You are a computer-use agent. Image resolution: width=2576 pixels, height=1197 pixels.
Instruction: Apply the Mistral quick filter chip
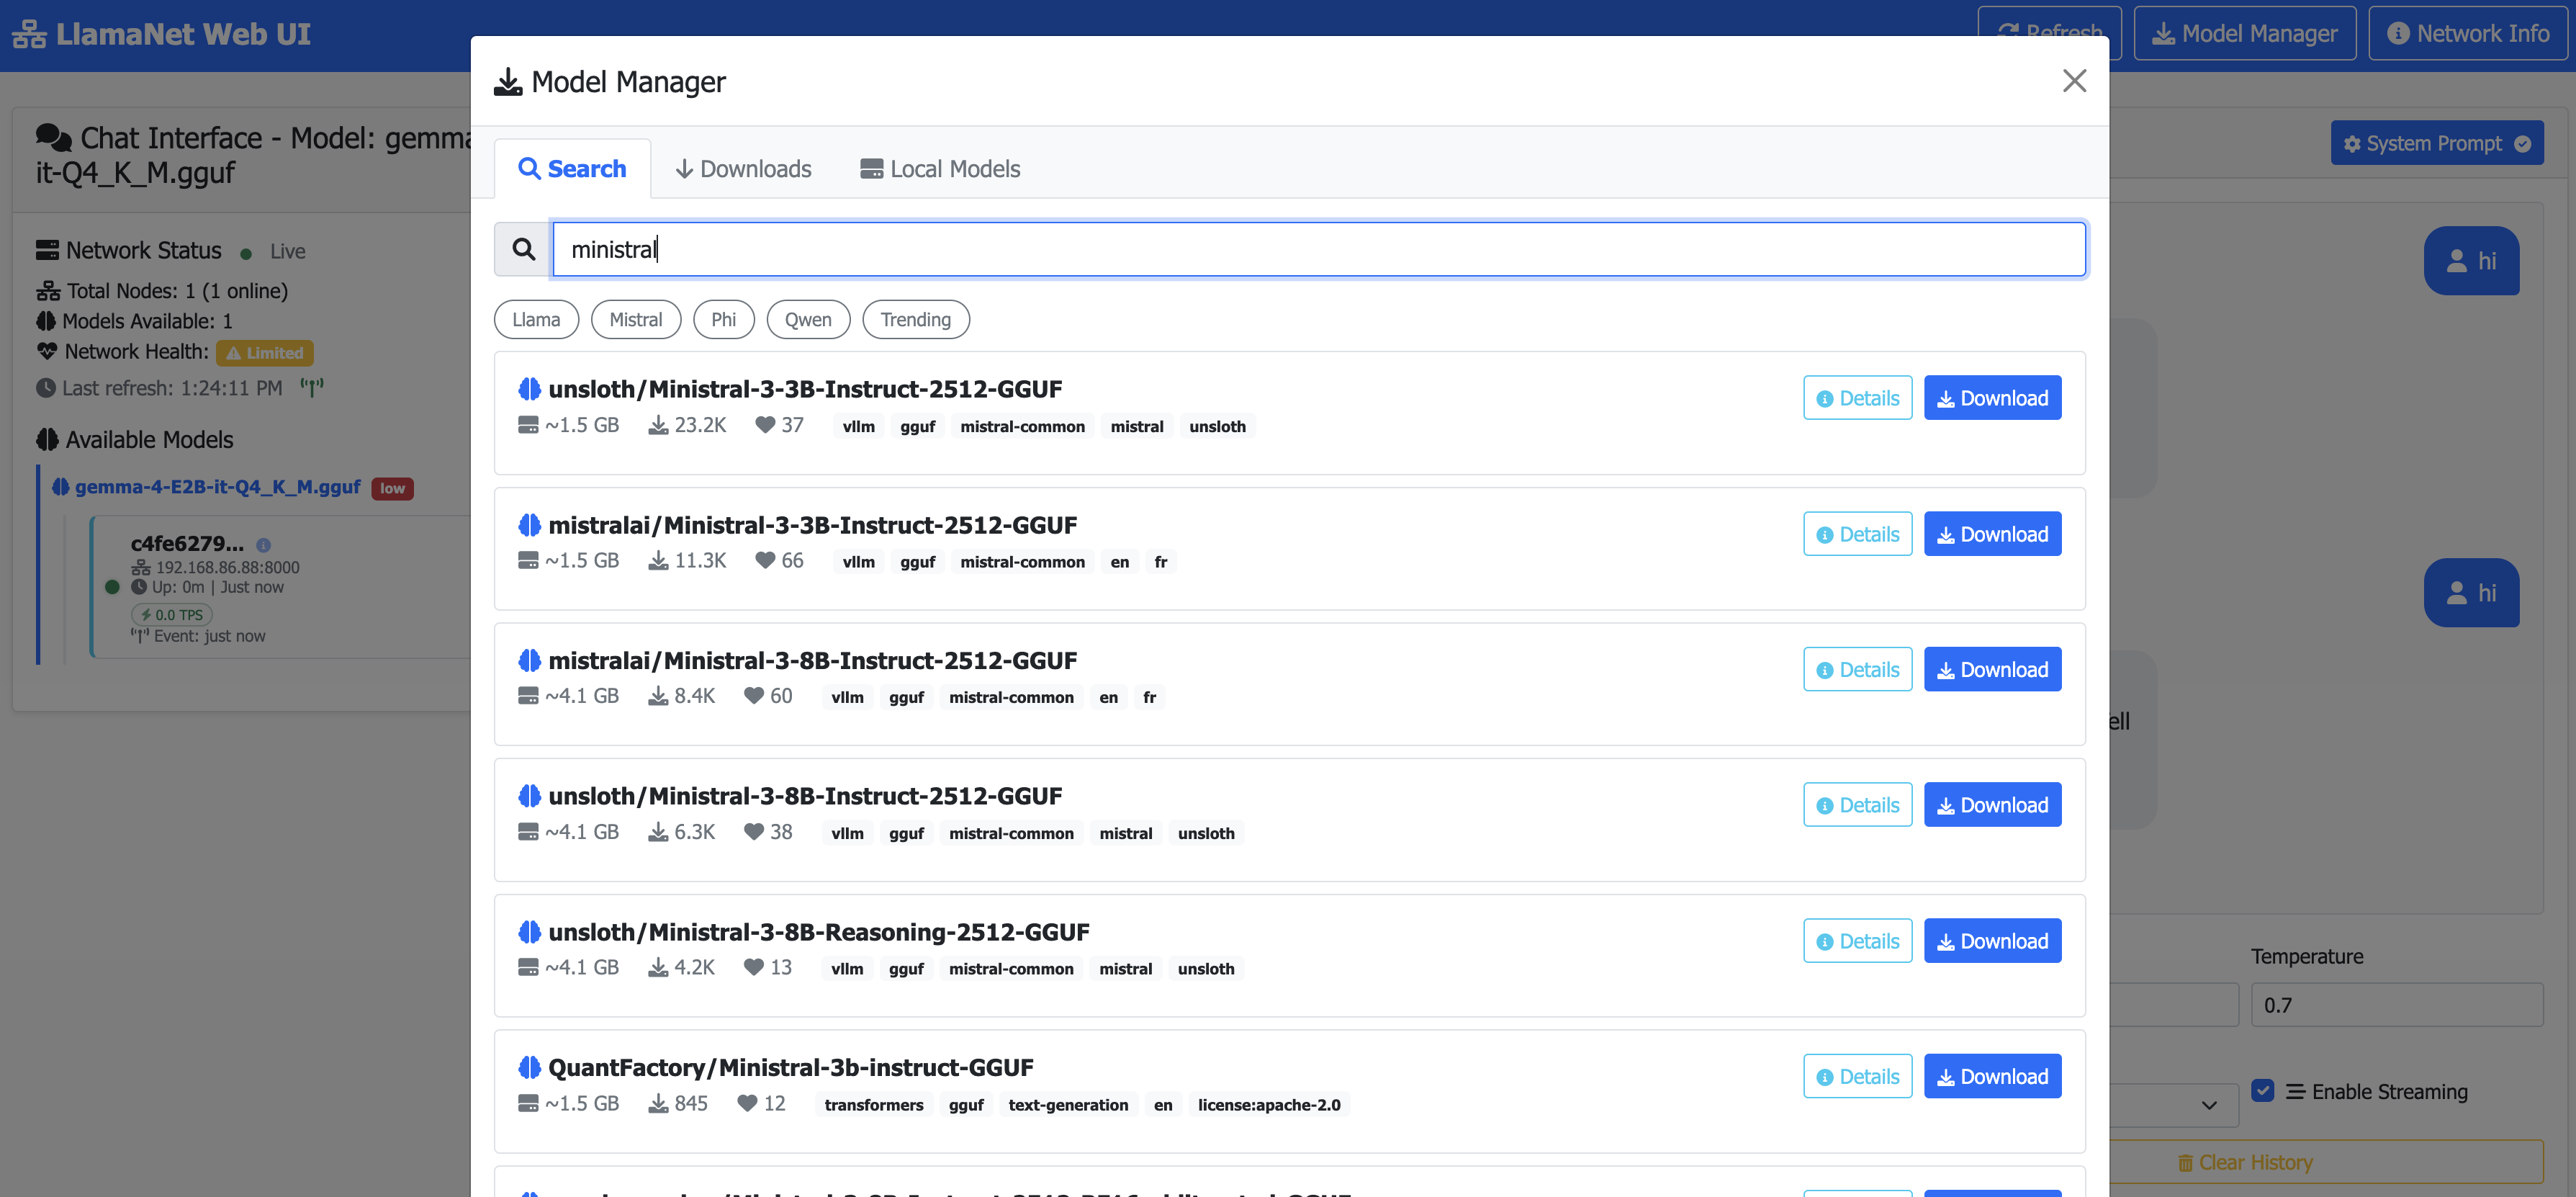pos(636,320)
